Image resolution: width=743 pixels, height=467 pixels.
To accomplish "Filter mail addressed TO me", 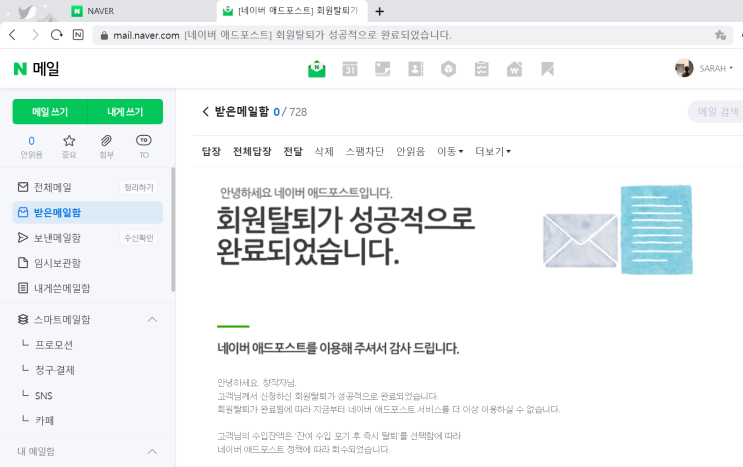I will tap(144, 147).
